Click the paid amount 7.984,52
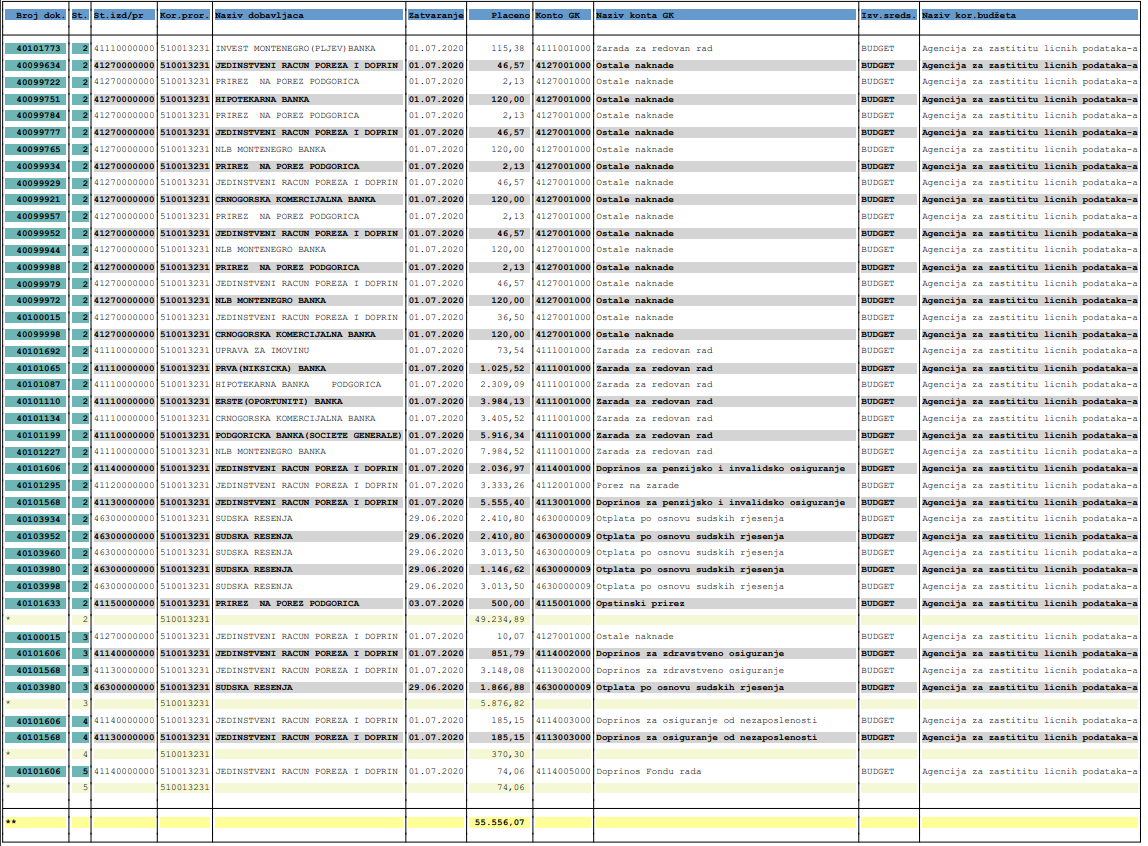The height and width of the screenshot is (846, 1148). tap(502, 452)
